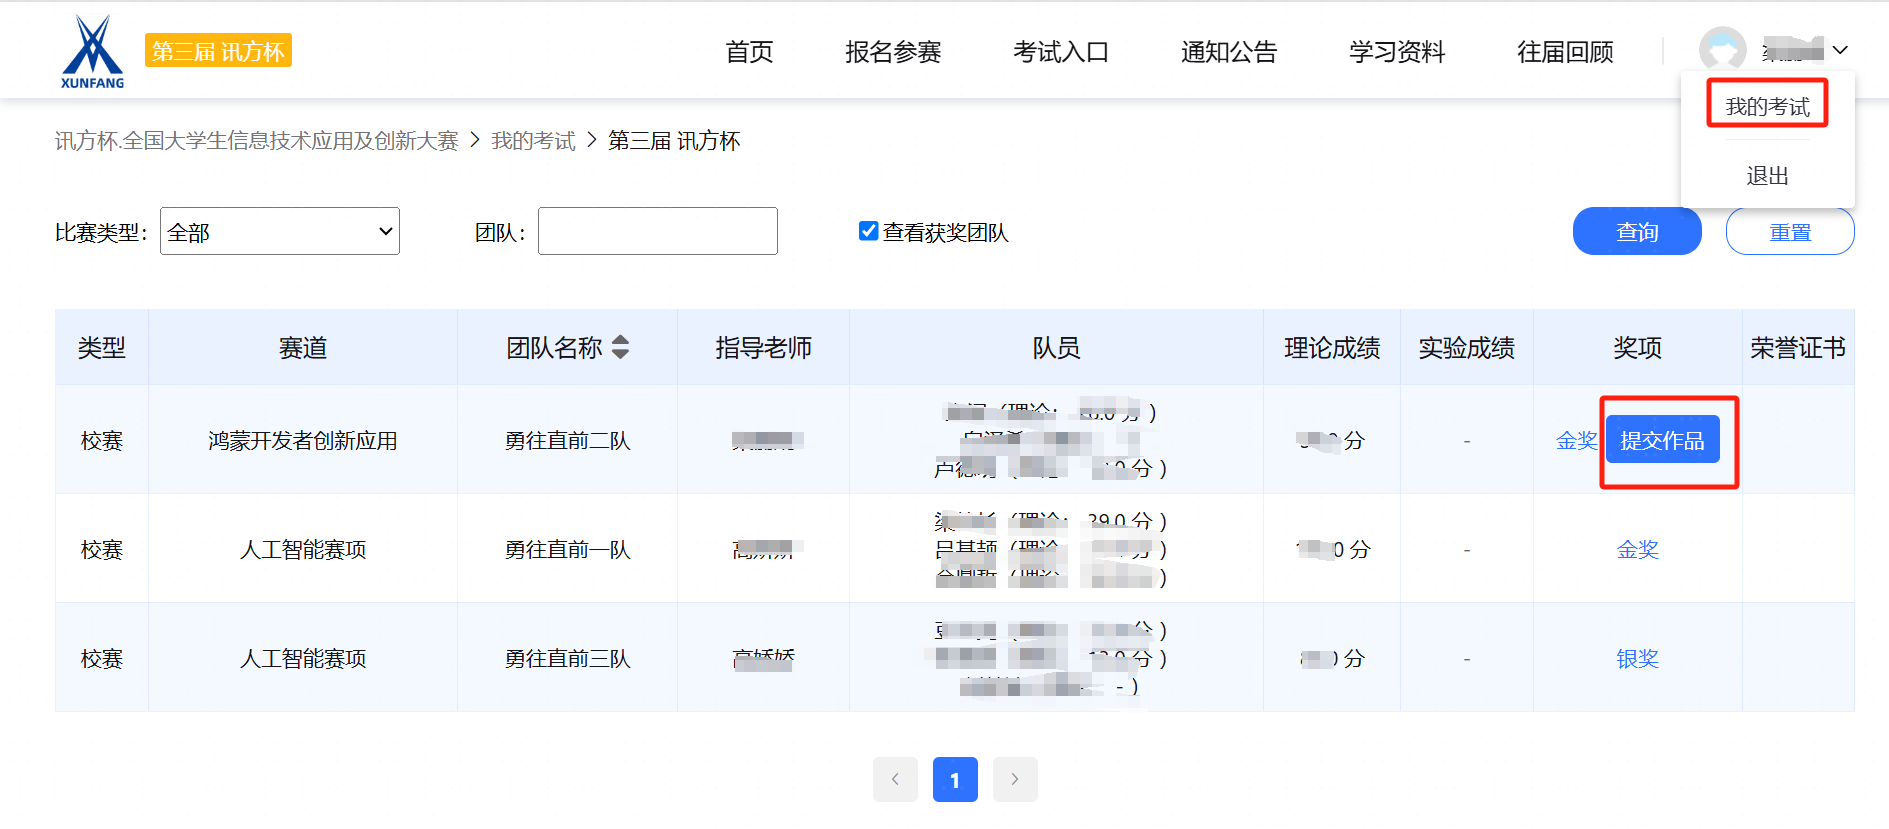
Task: Open 学习资料 menu item
Action: (1397, 52)
